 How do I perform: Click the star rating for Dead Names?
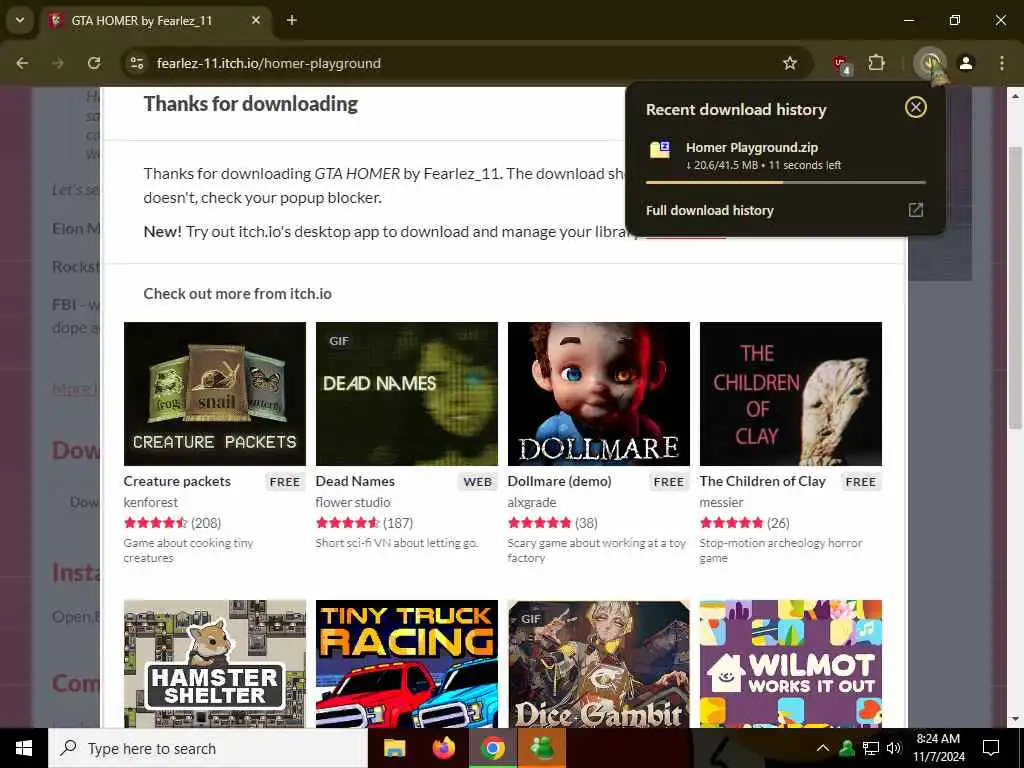coord(348,522)
